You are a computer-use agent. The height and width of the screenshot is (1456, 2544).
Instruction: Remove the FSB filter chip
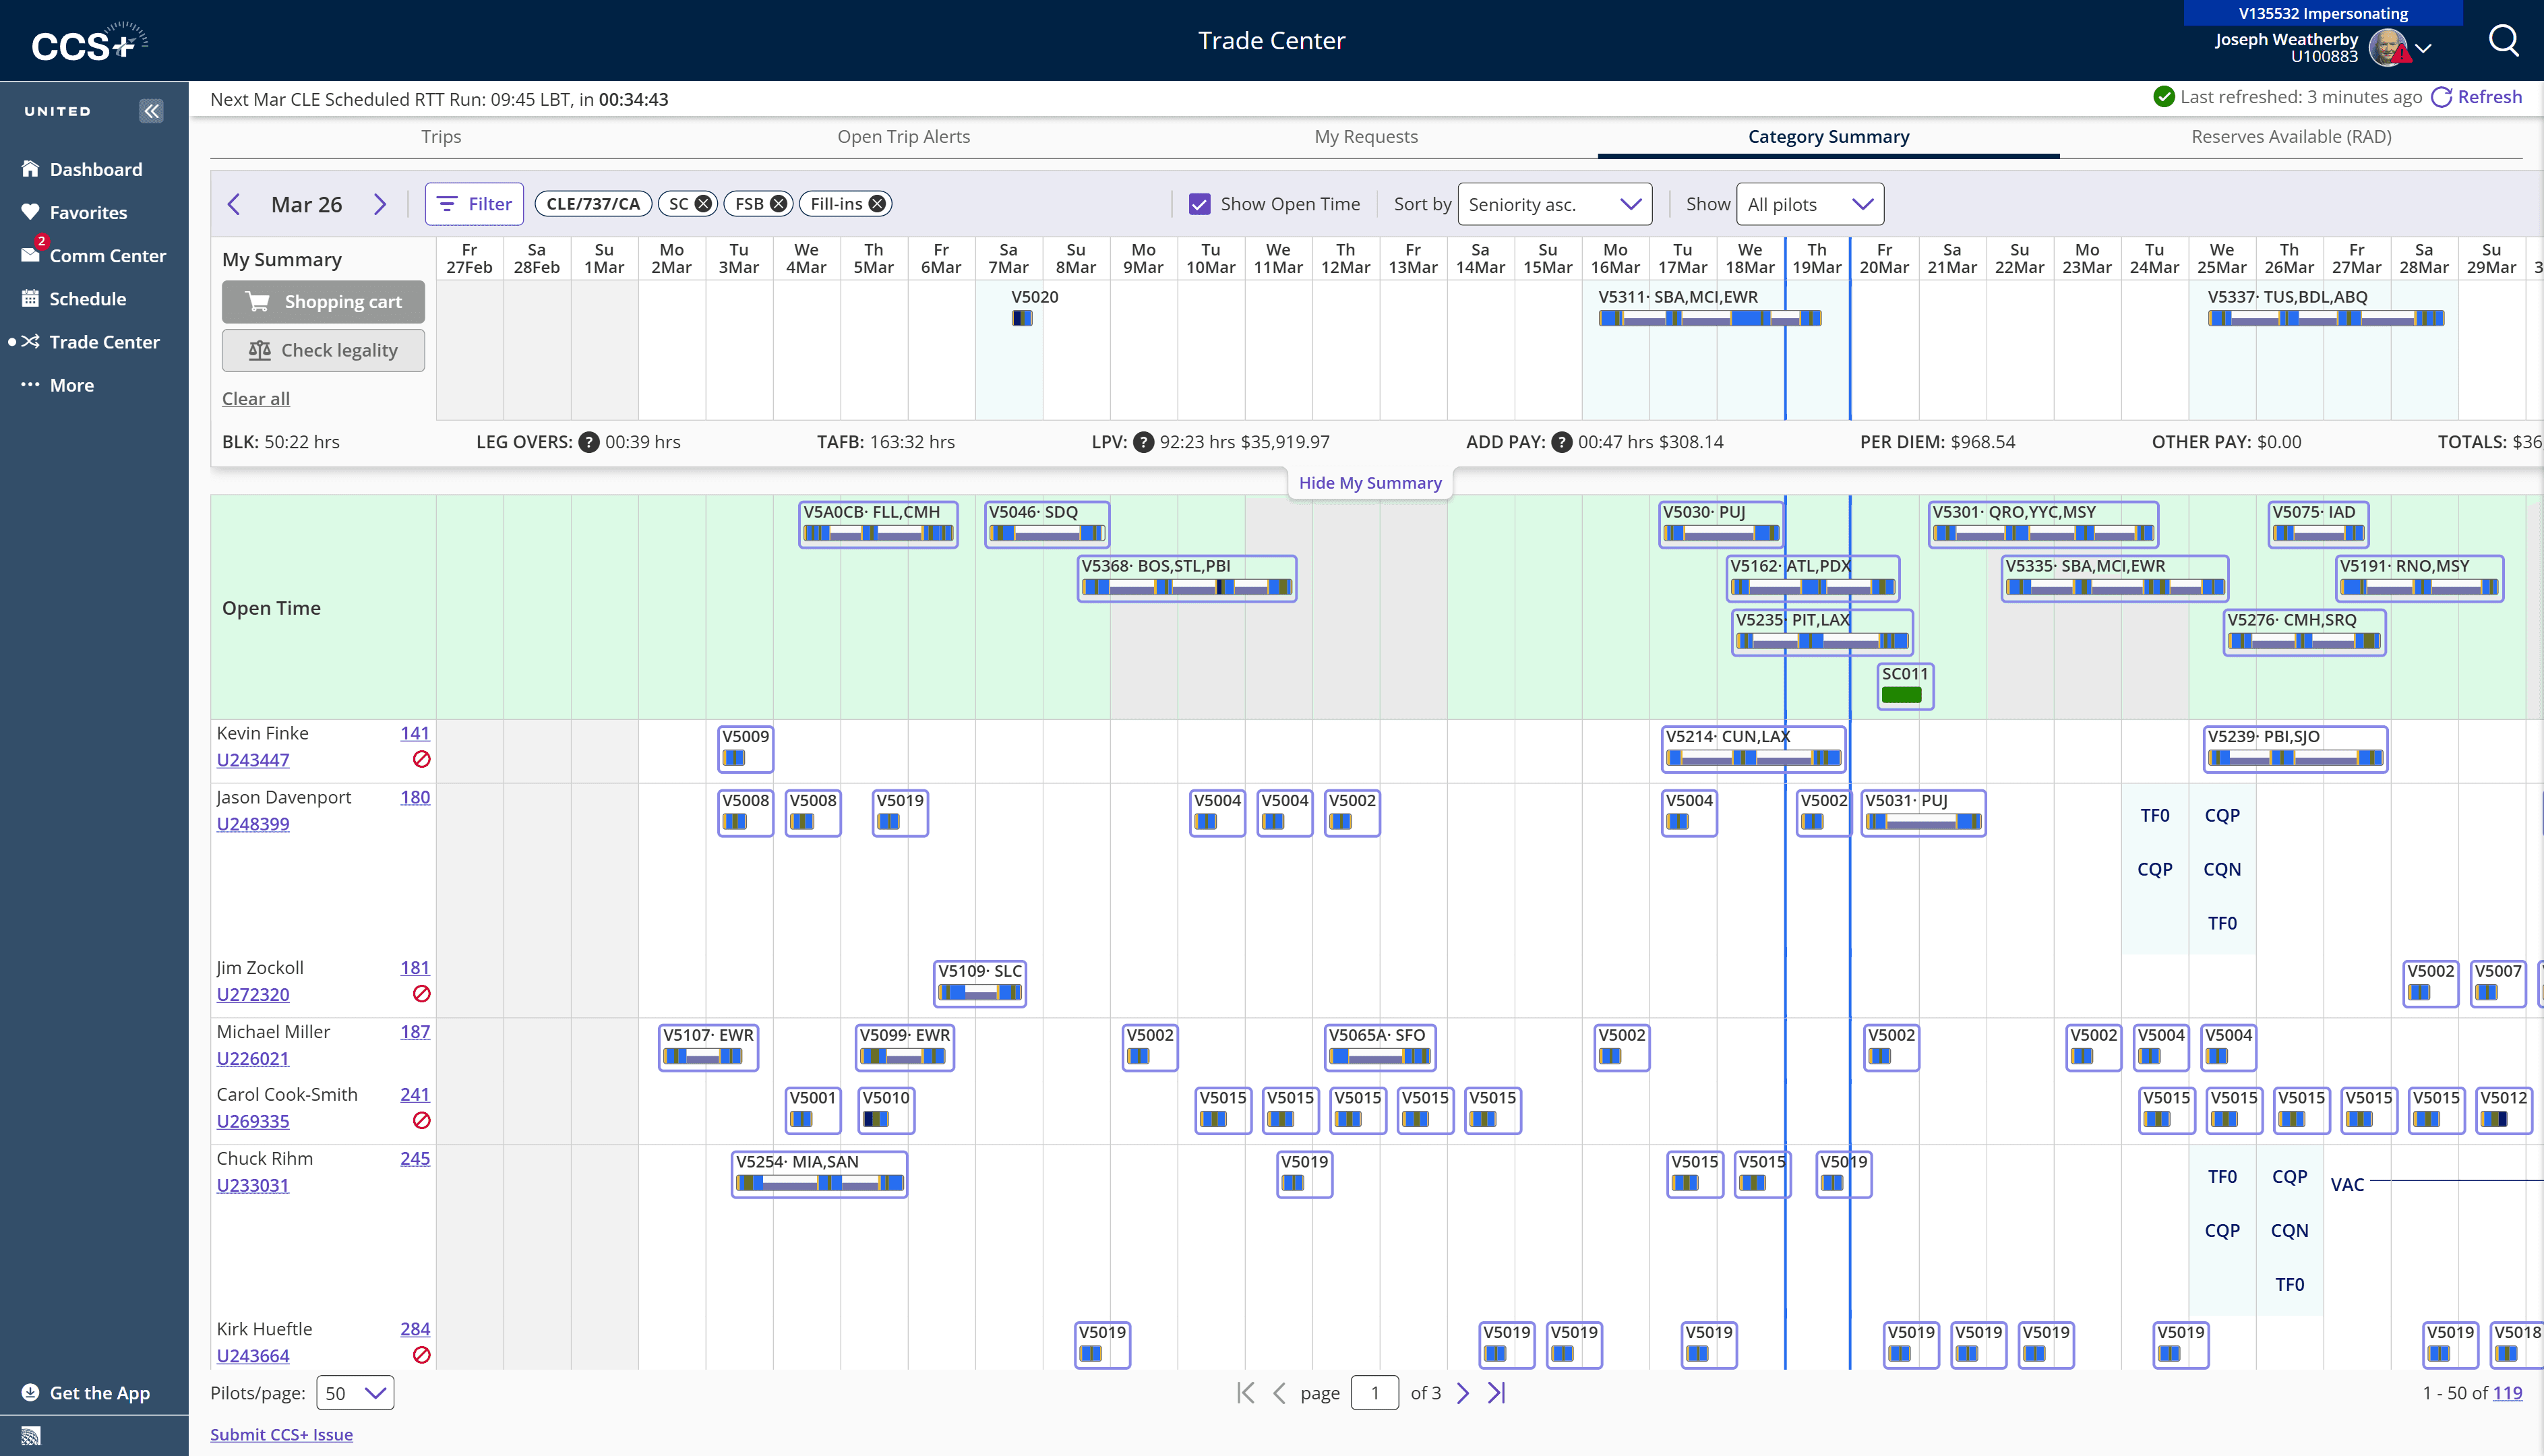click(x=779, y=203)
